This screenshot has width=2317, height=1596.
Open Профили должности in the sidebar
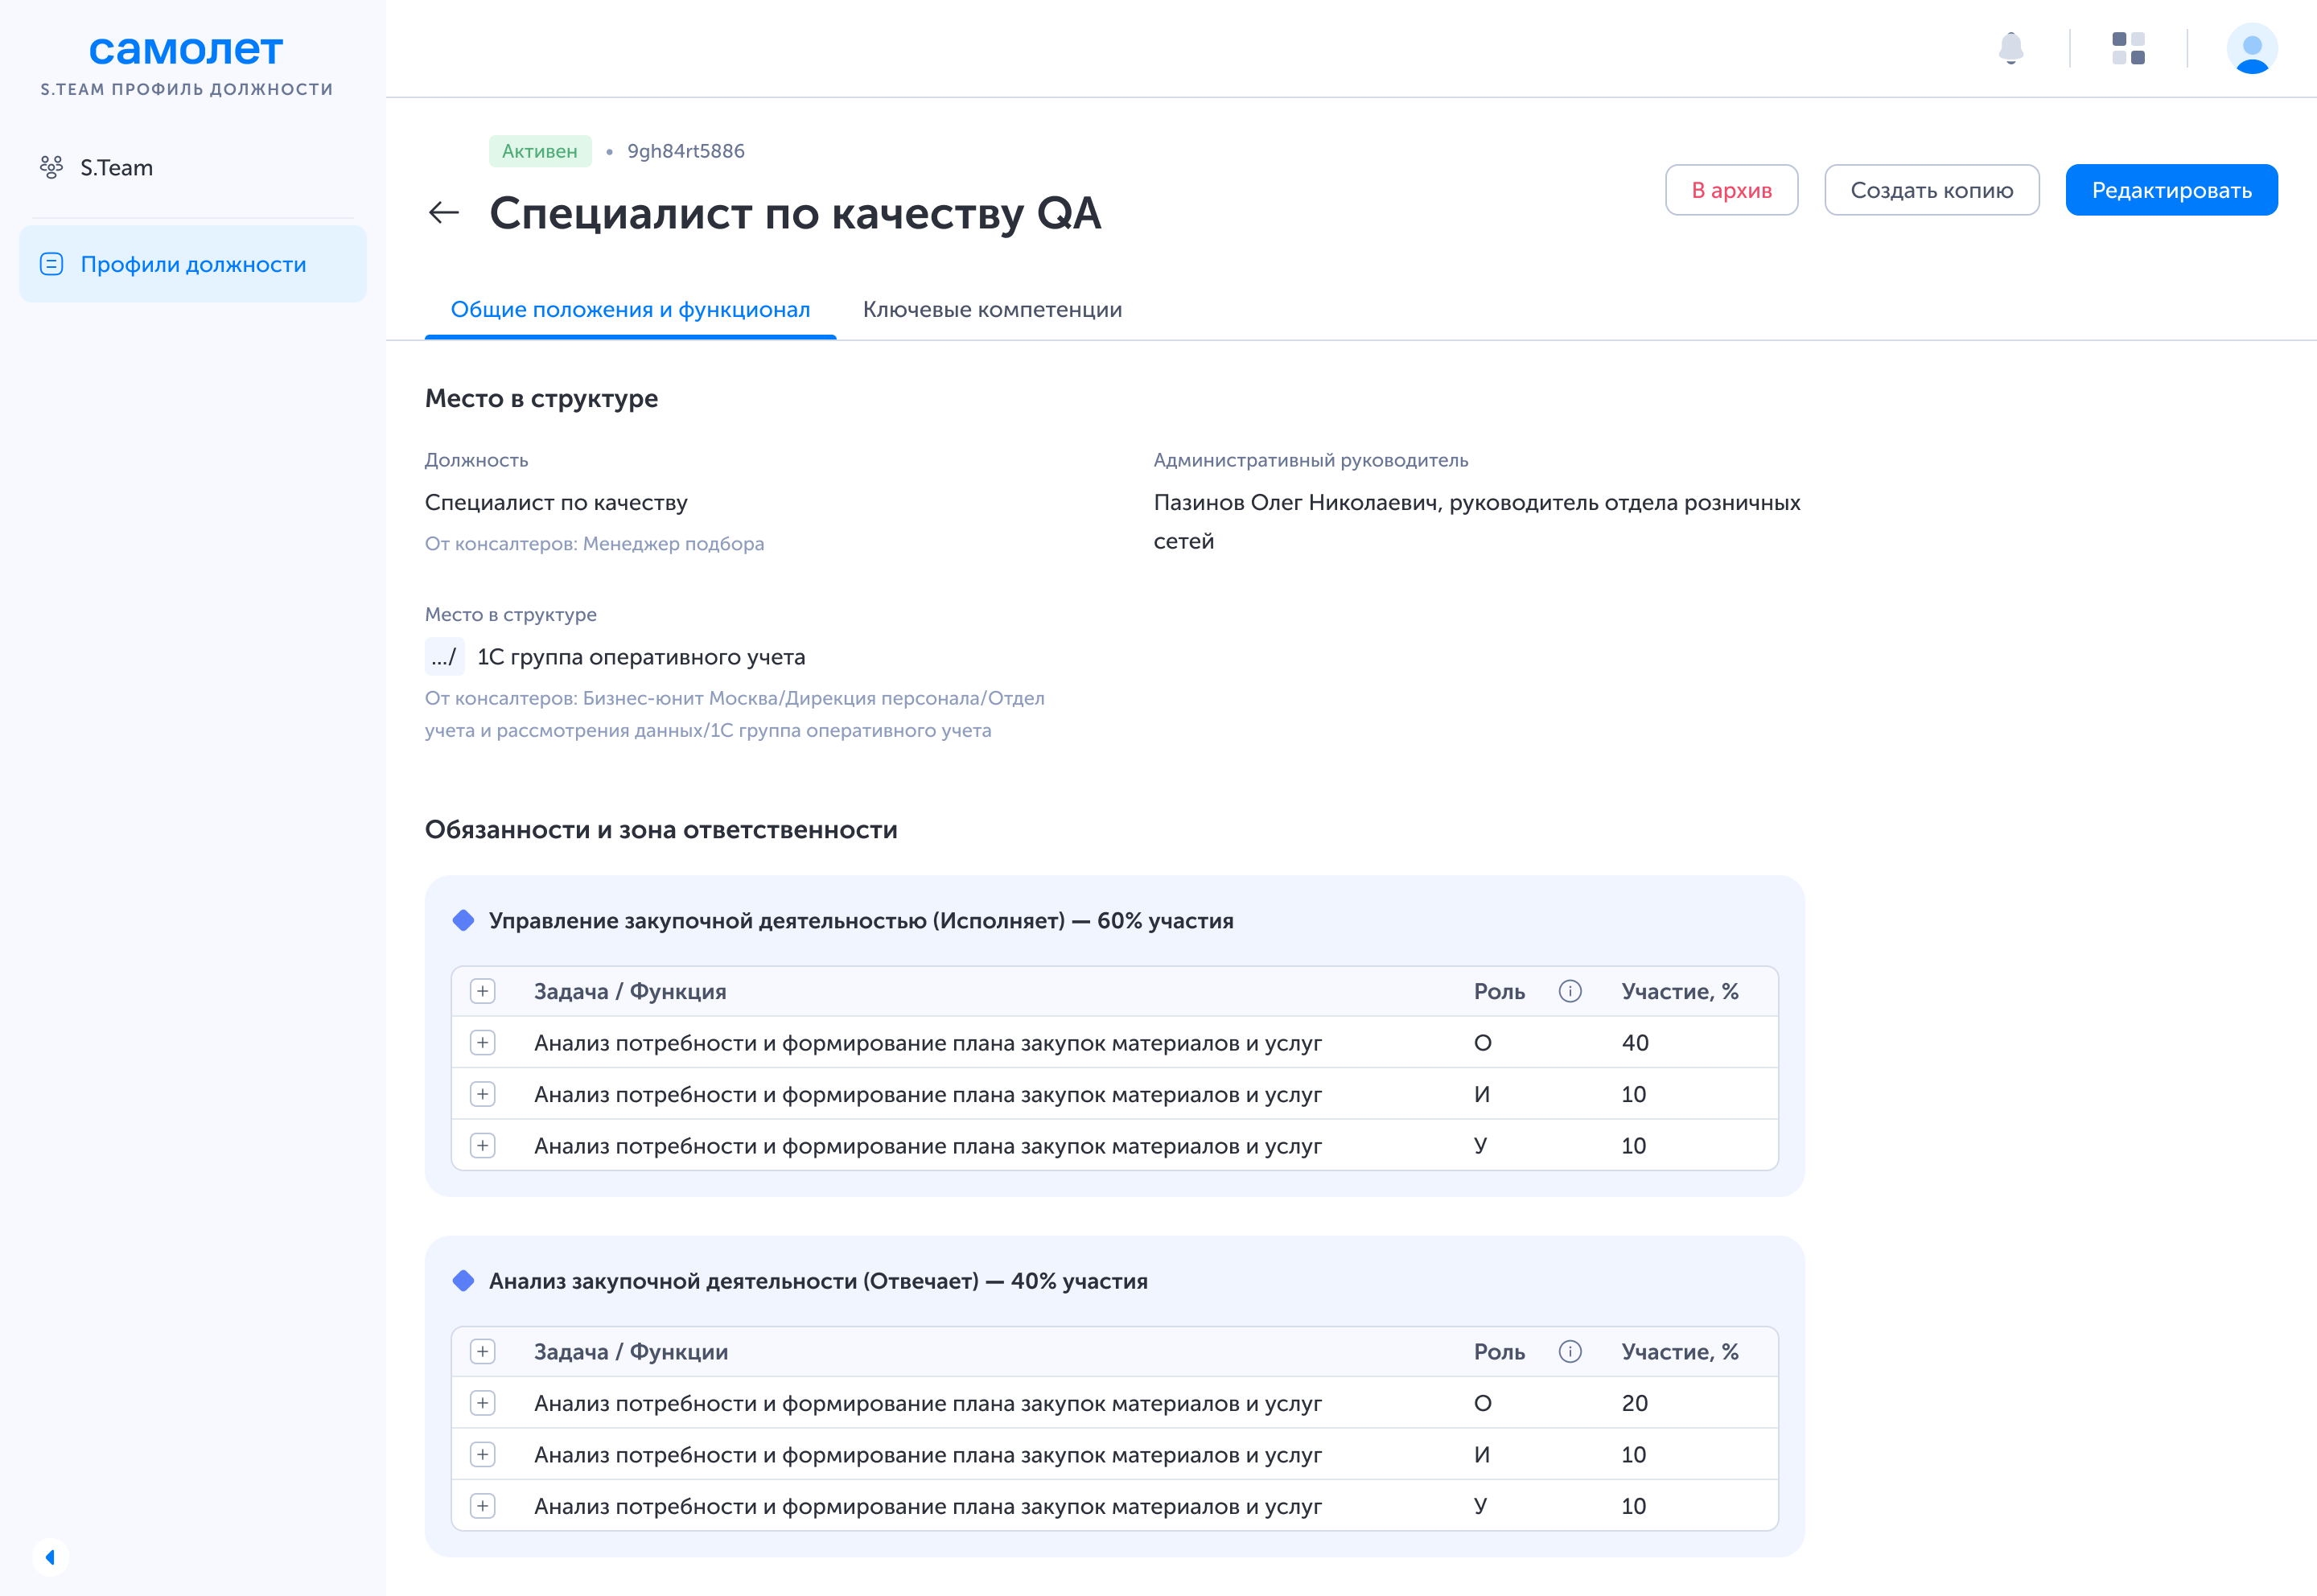click(193, 264)
